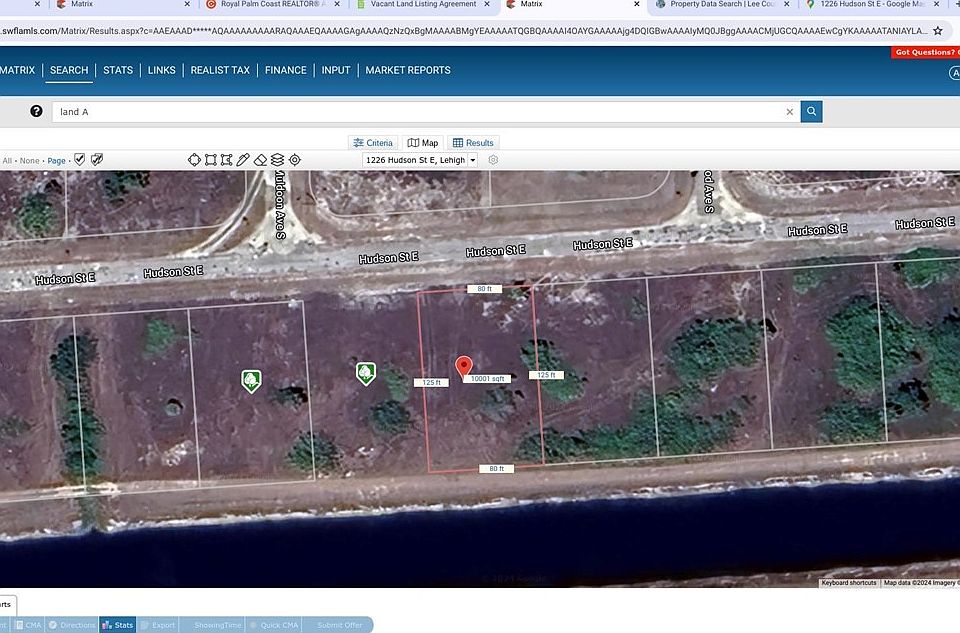Click the Export button in bottom bar

(158, 625)
